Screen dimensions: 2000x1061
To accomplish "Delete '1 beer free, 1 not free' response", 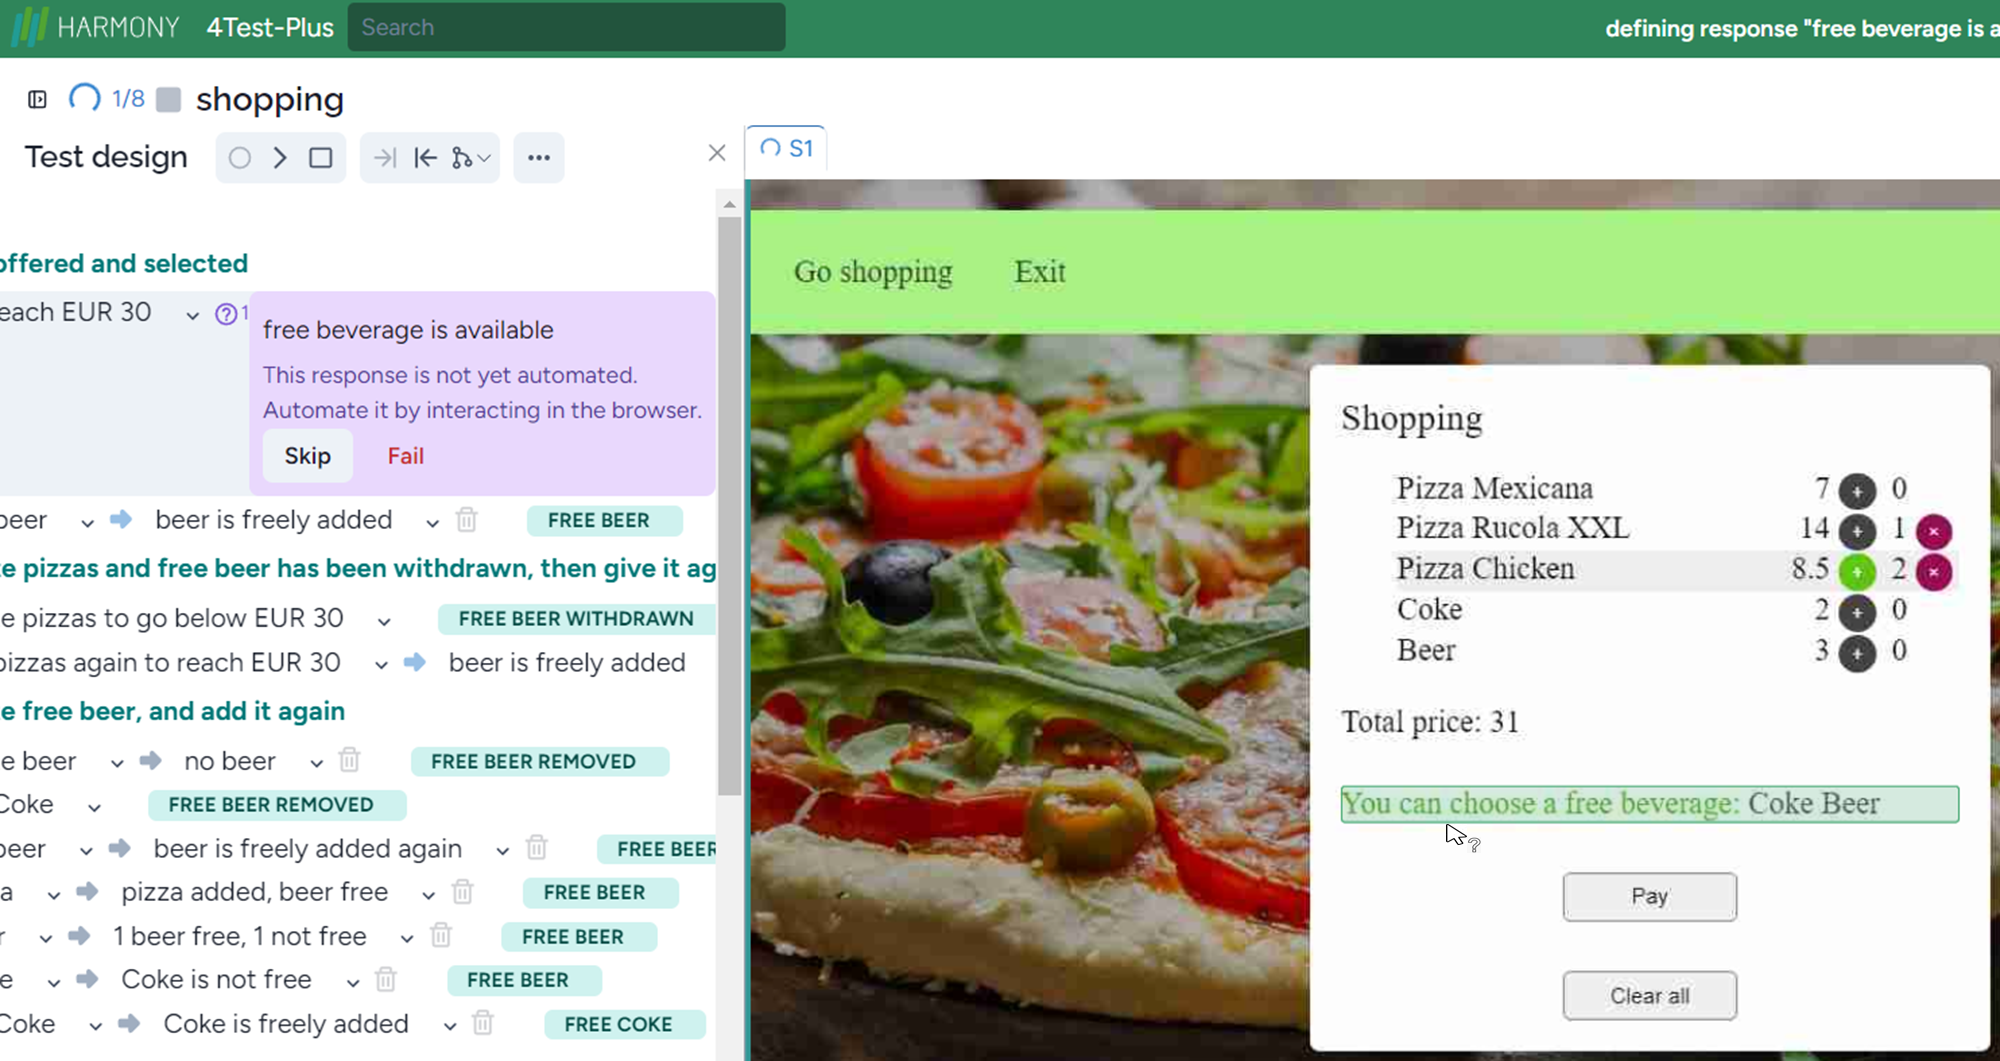I will 441,936.
